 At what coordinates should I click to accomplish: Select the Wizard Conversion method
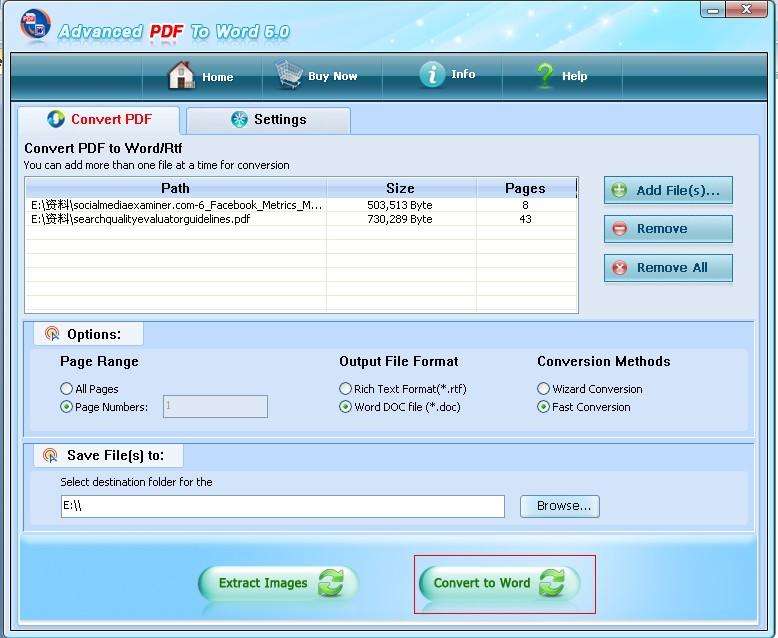543,388
